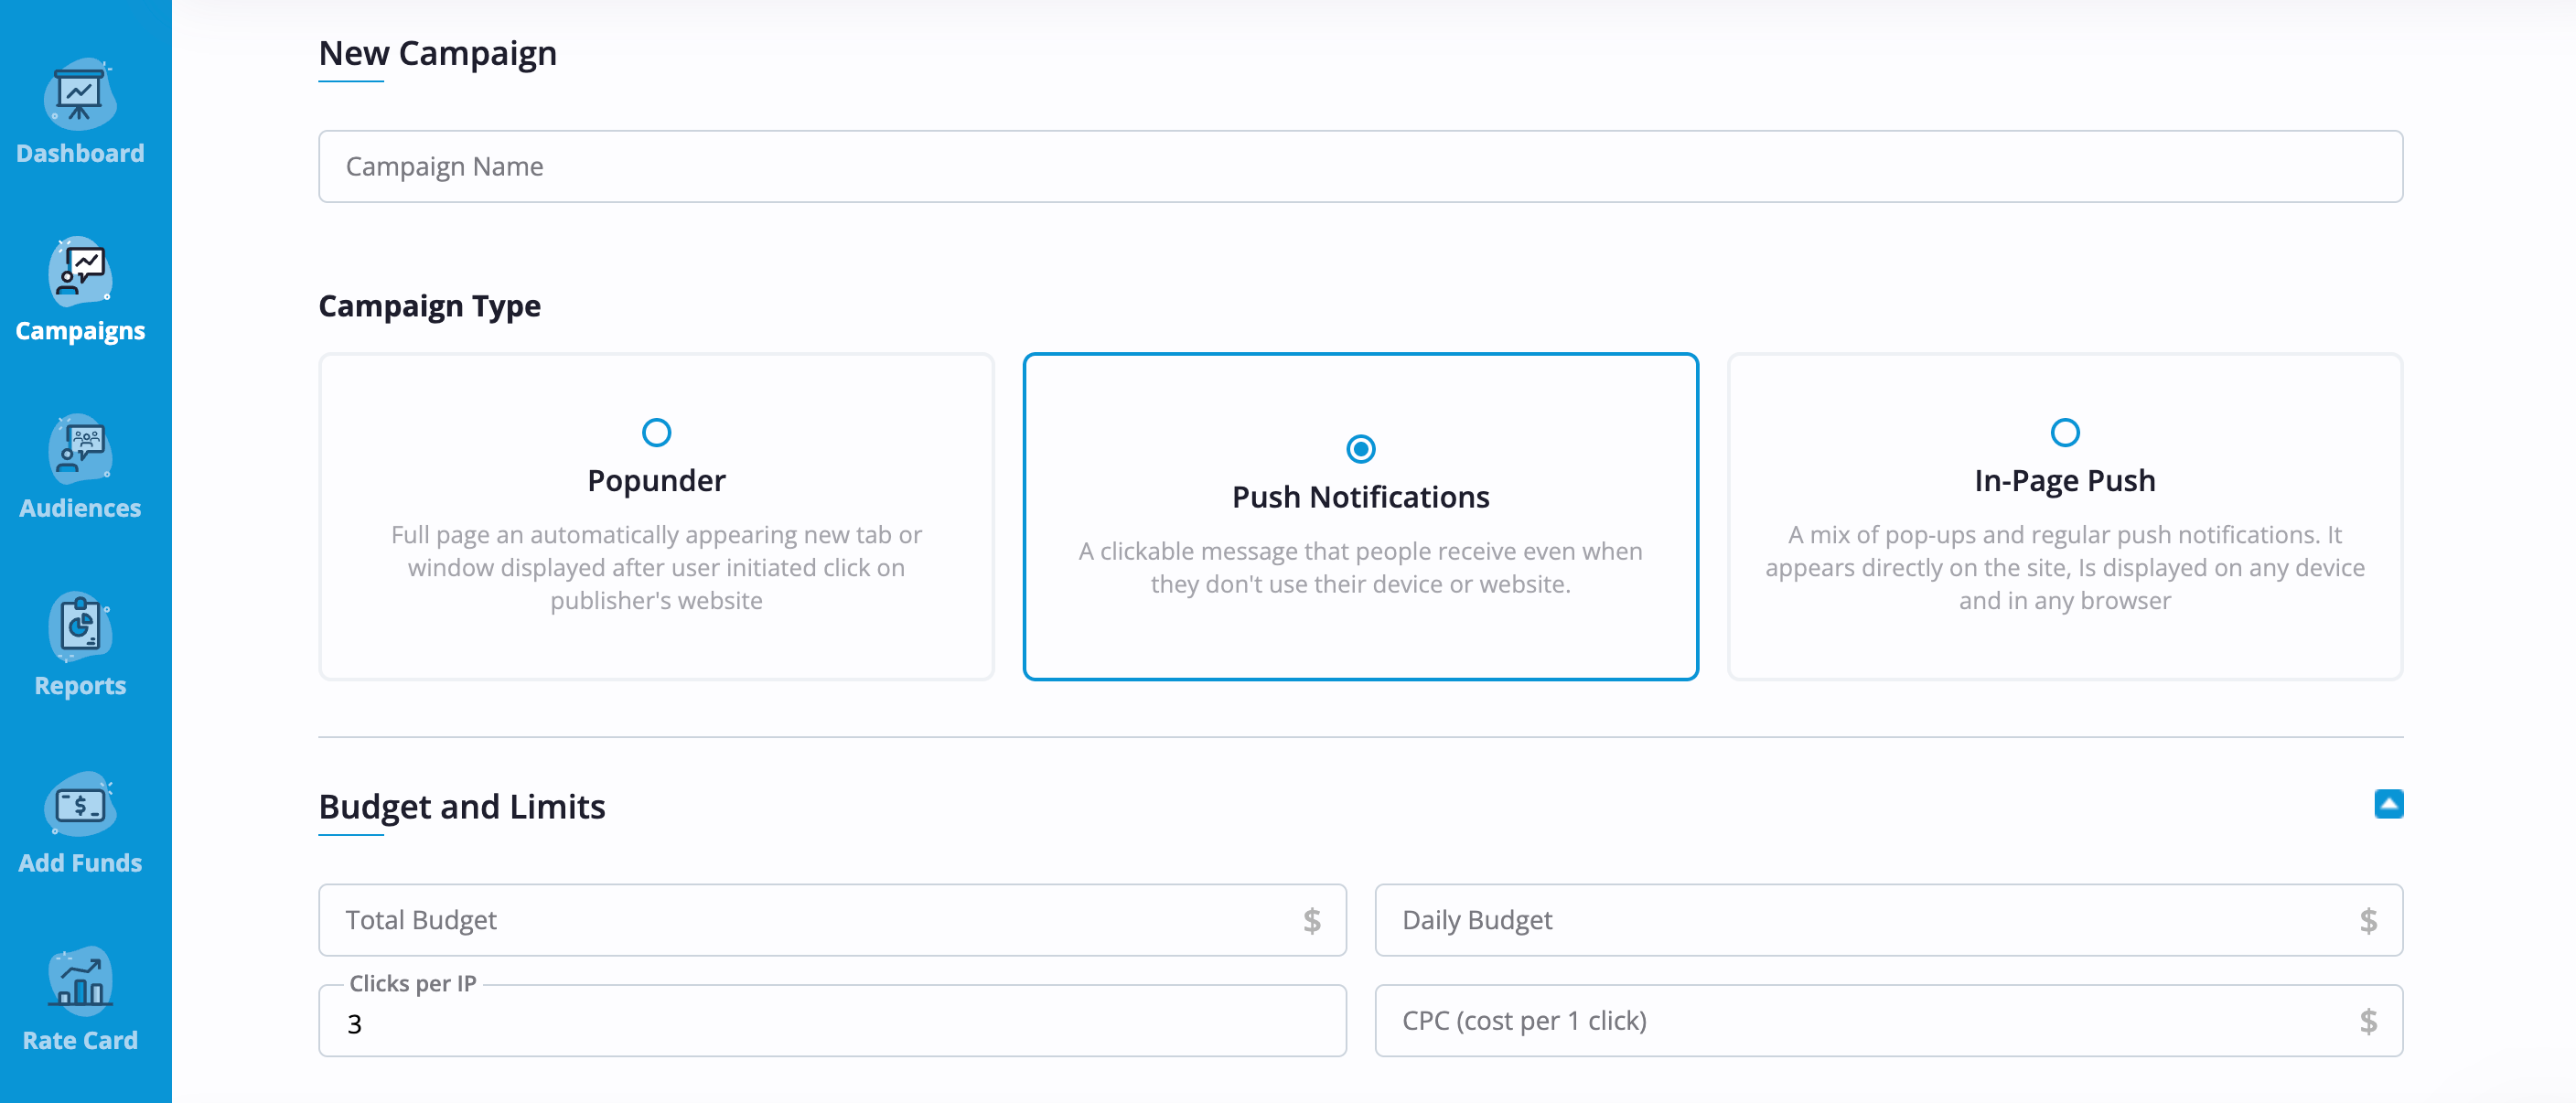Go to Audiences via its icon
Screen dimensions: 2576x1103
pyautogui.click(x=80, y=449)
